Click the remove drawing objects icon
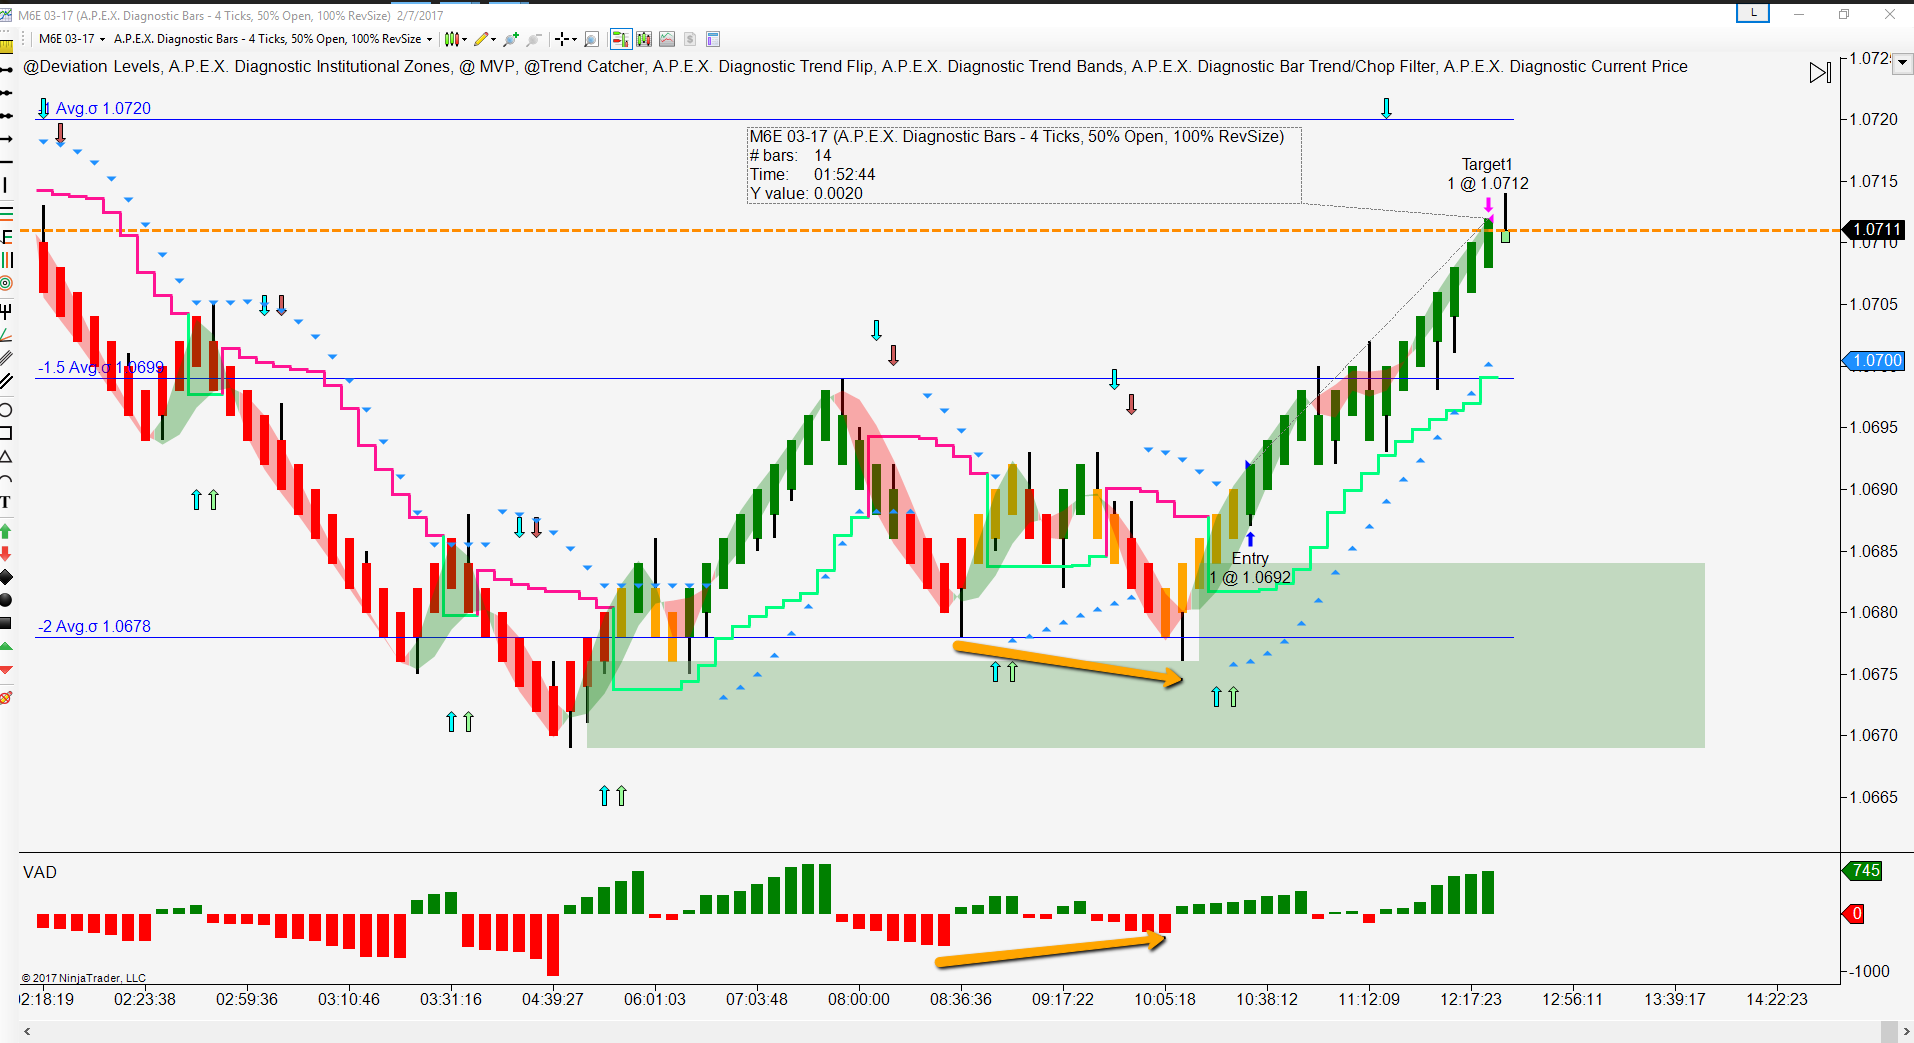The image size is (1914, 1043). click(x=7, y=698)
